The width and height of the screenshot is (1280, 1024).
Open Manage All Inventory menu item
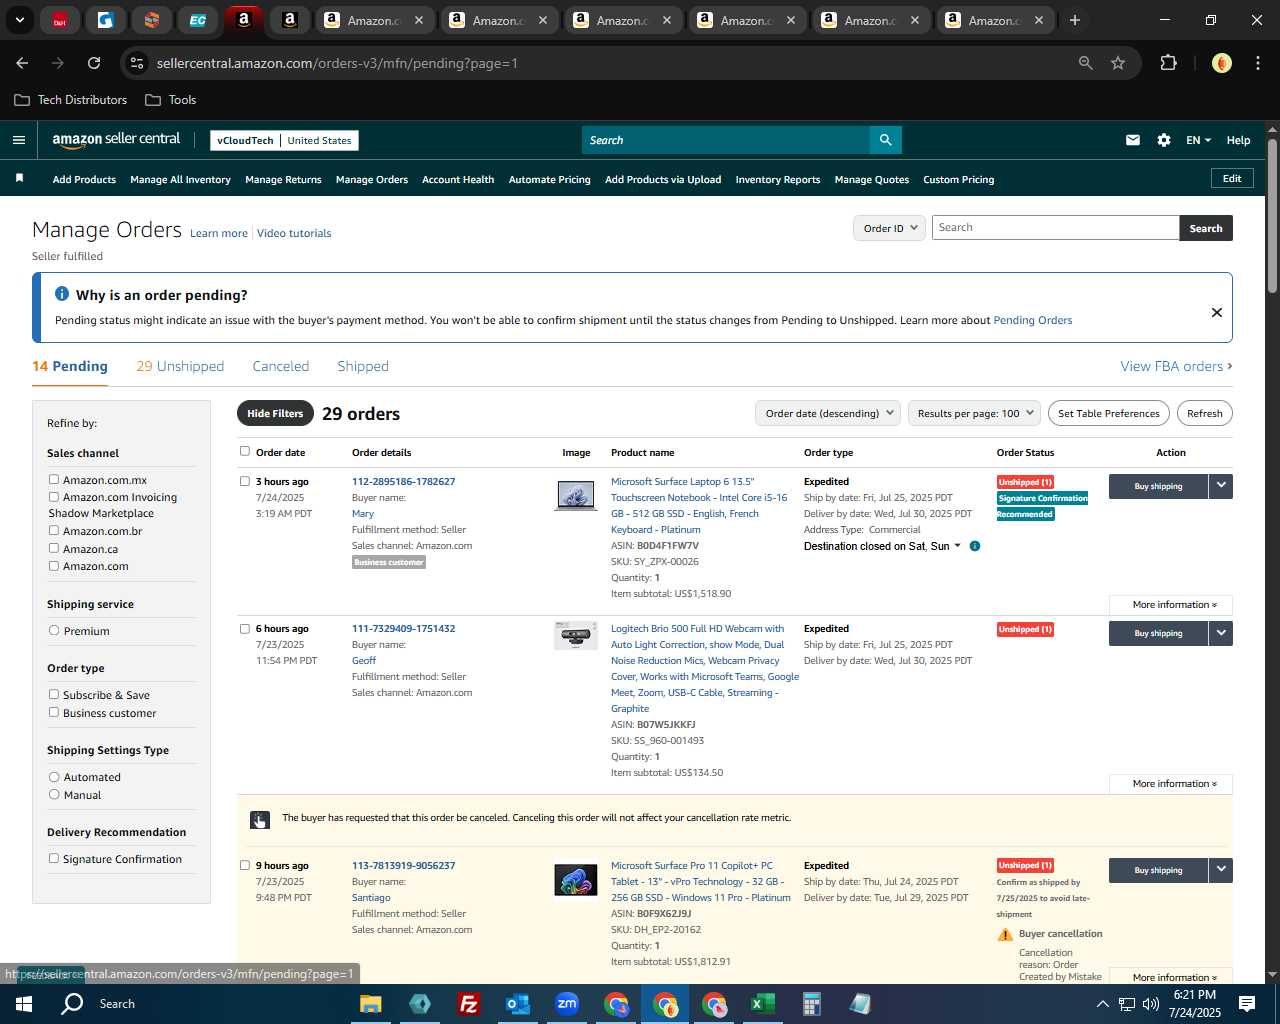pyautogui.click(x=180, y=180)
